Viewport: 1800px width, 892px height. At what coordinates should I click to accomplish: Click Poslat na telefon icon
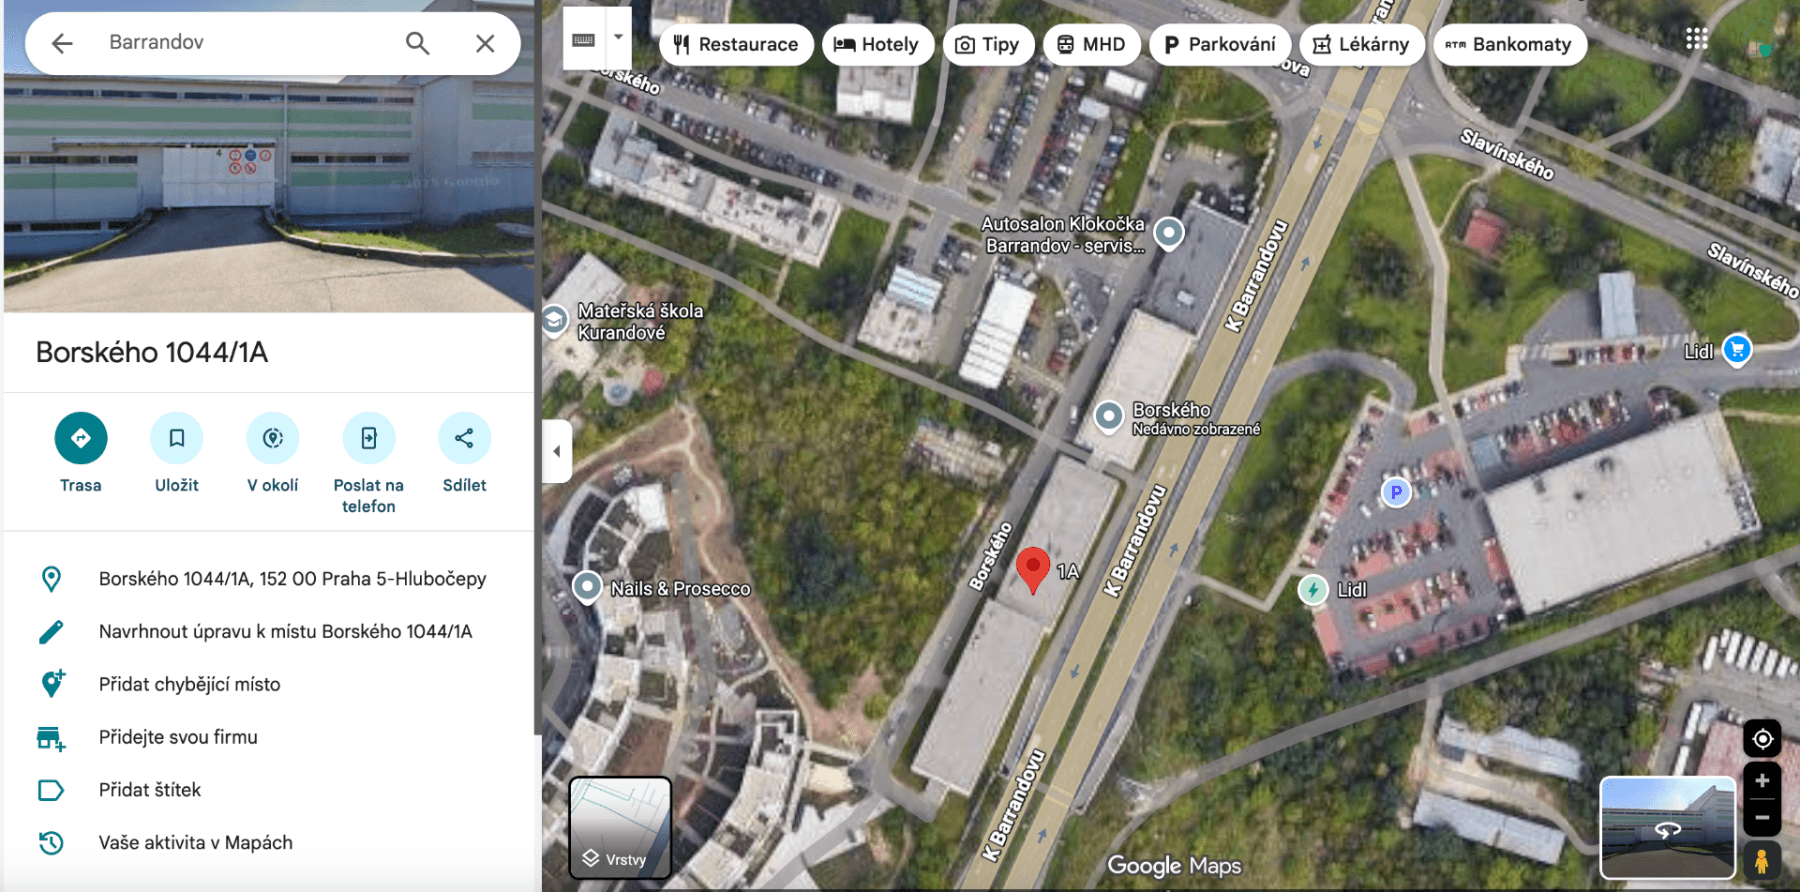pos(369,438)
